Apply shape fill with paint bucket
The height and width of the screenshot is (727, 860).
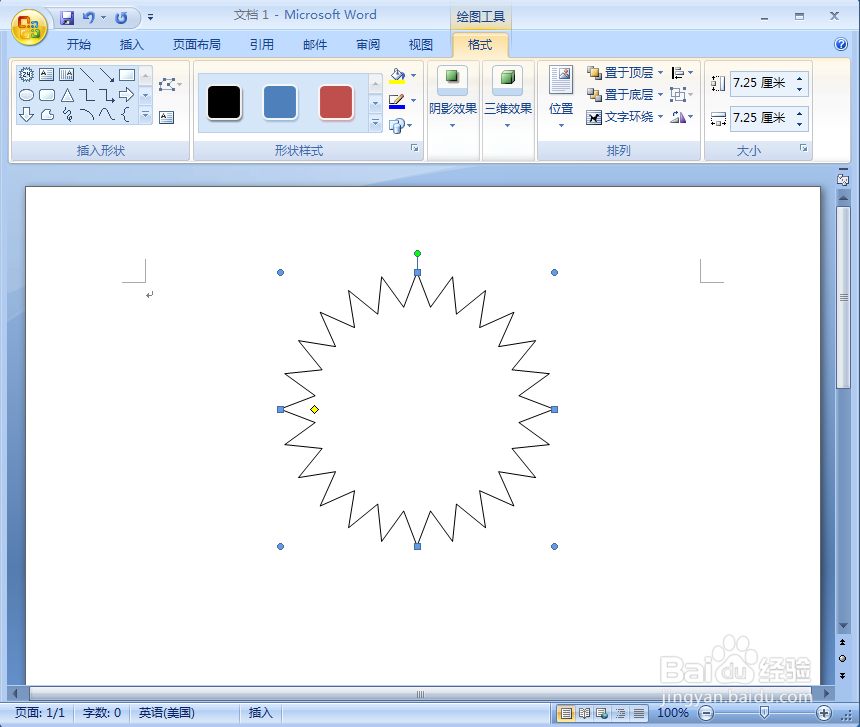(397, 75)
